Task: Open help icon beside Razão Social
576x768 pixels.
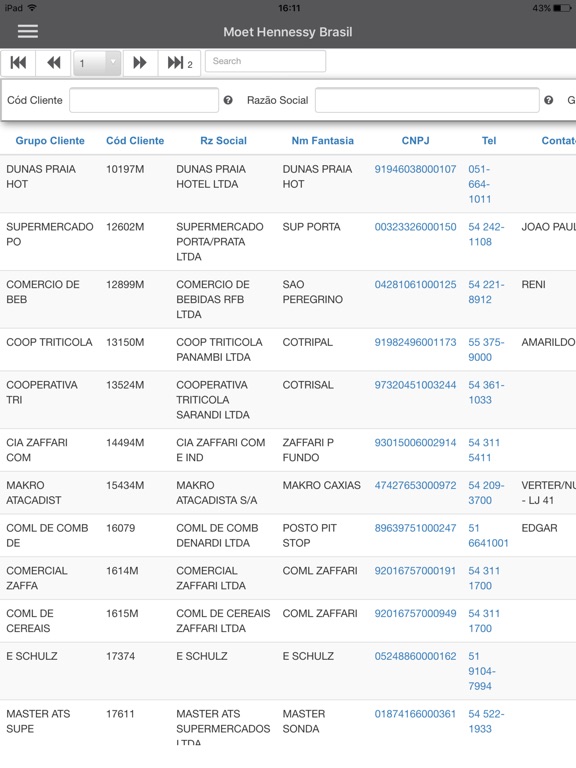Action: (549, 100)
